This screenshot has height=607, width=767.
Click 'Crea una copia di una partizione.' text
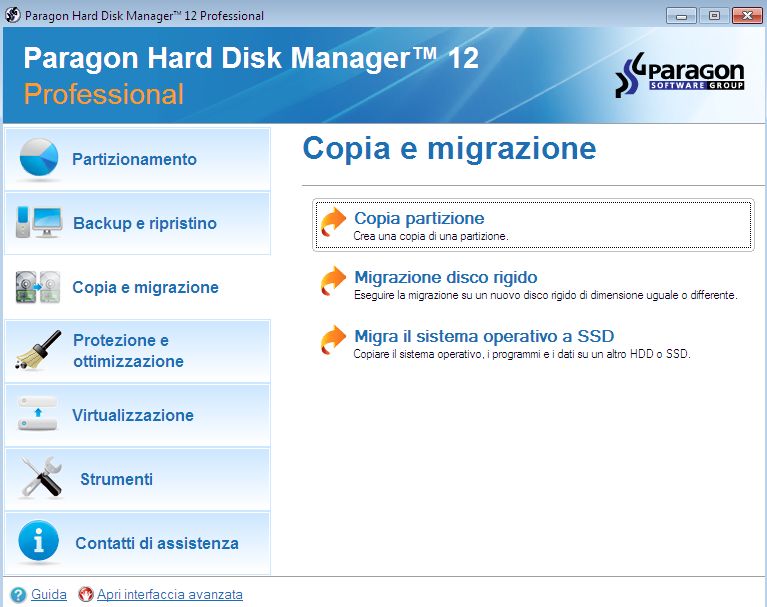(x=431, y=236)
